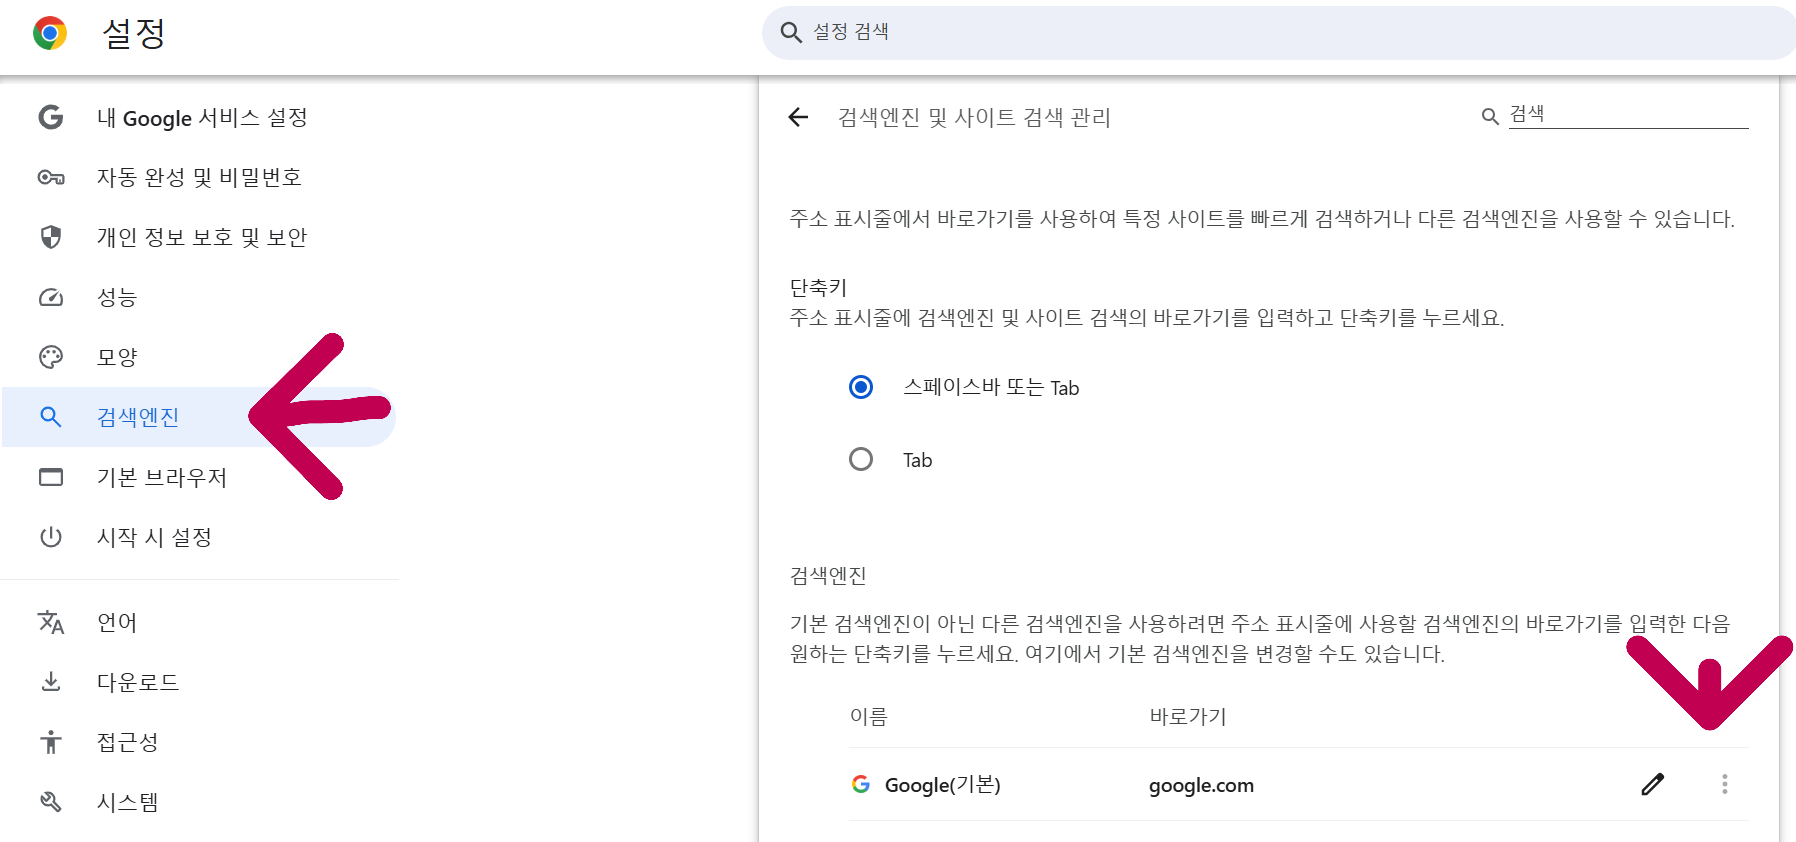Open 기본 브라우저 section
Screen dimensions: 1796x842
162,477
